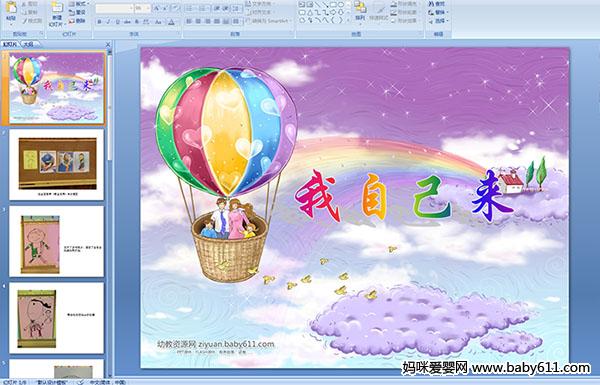
Task: Toggle Bold formatting in the ribbon
Action: 99,22
